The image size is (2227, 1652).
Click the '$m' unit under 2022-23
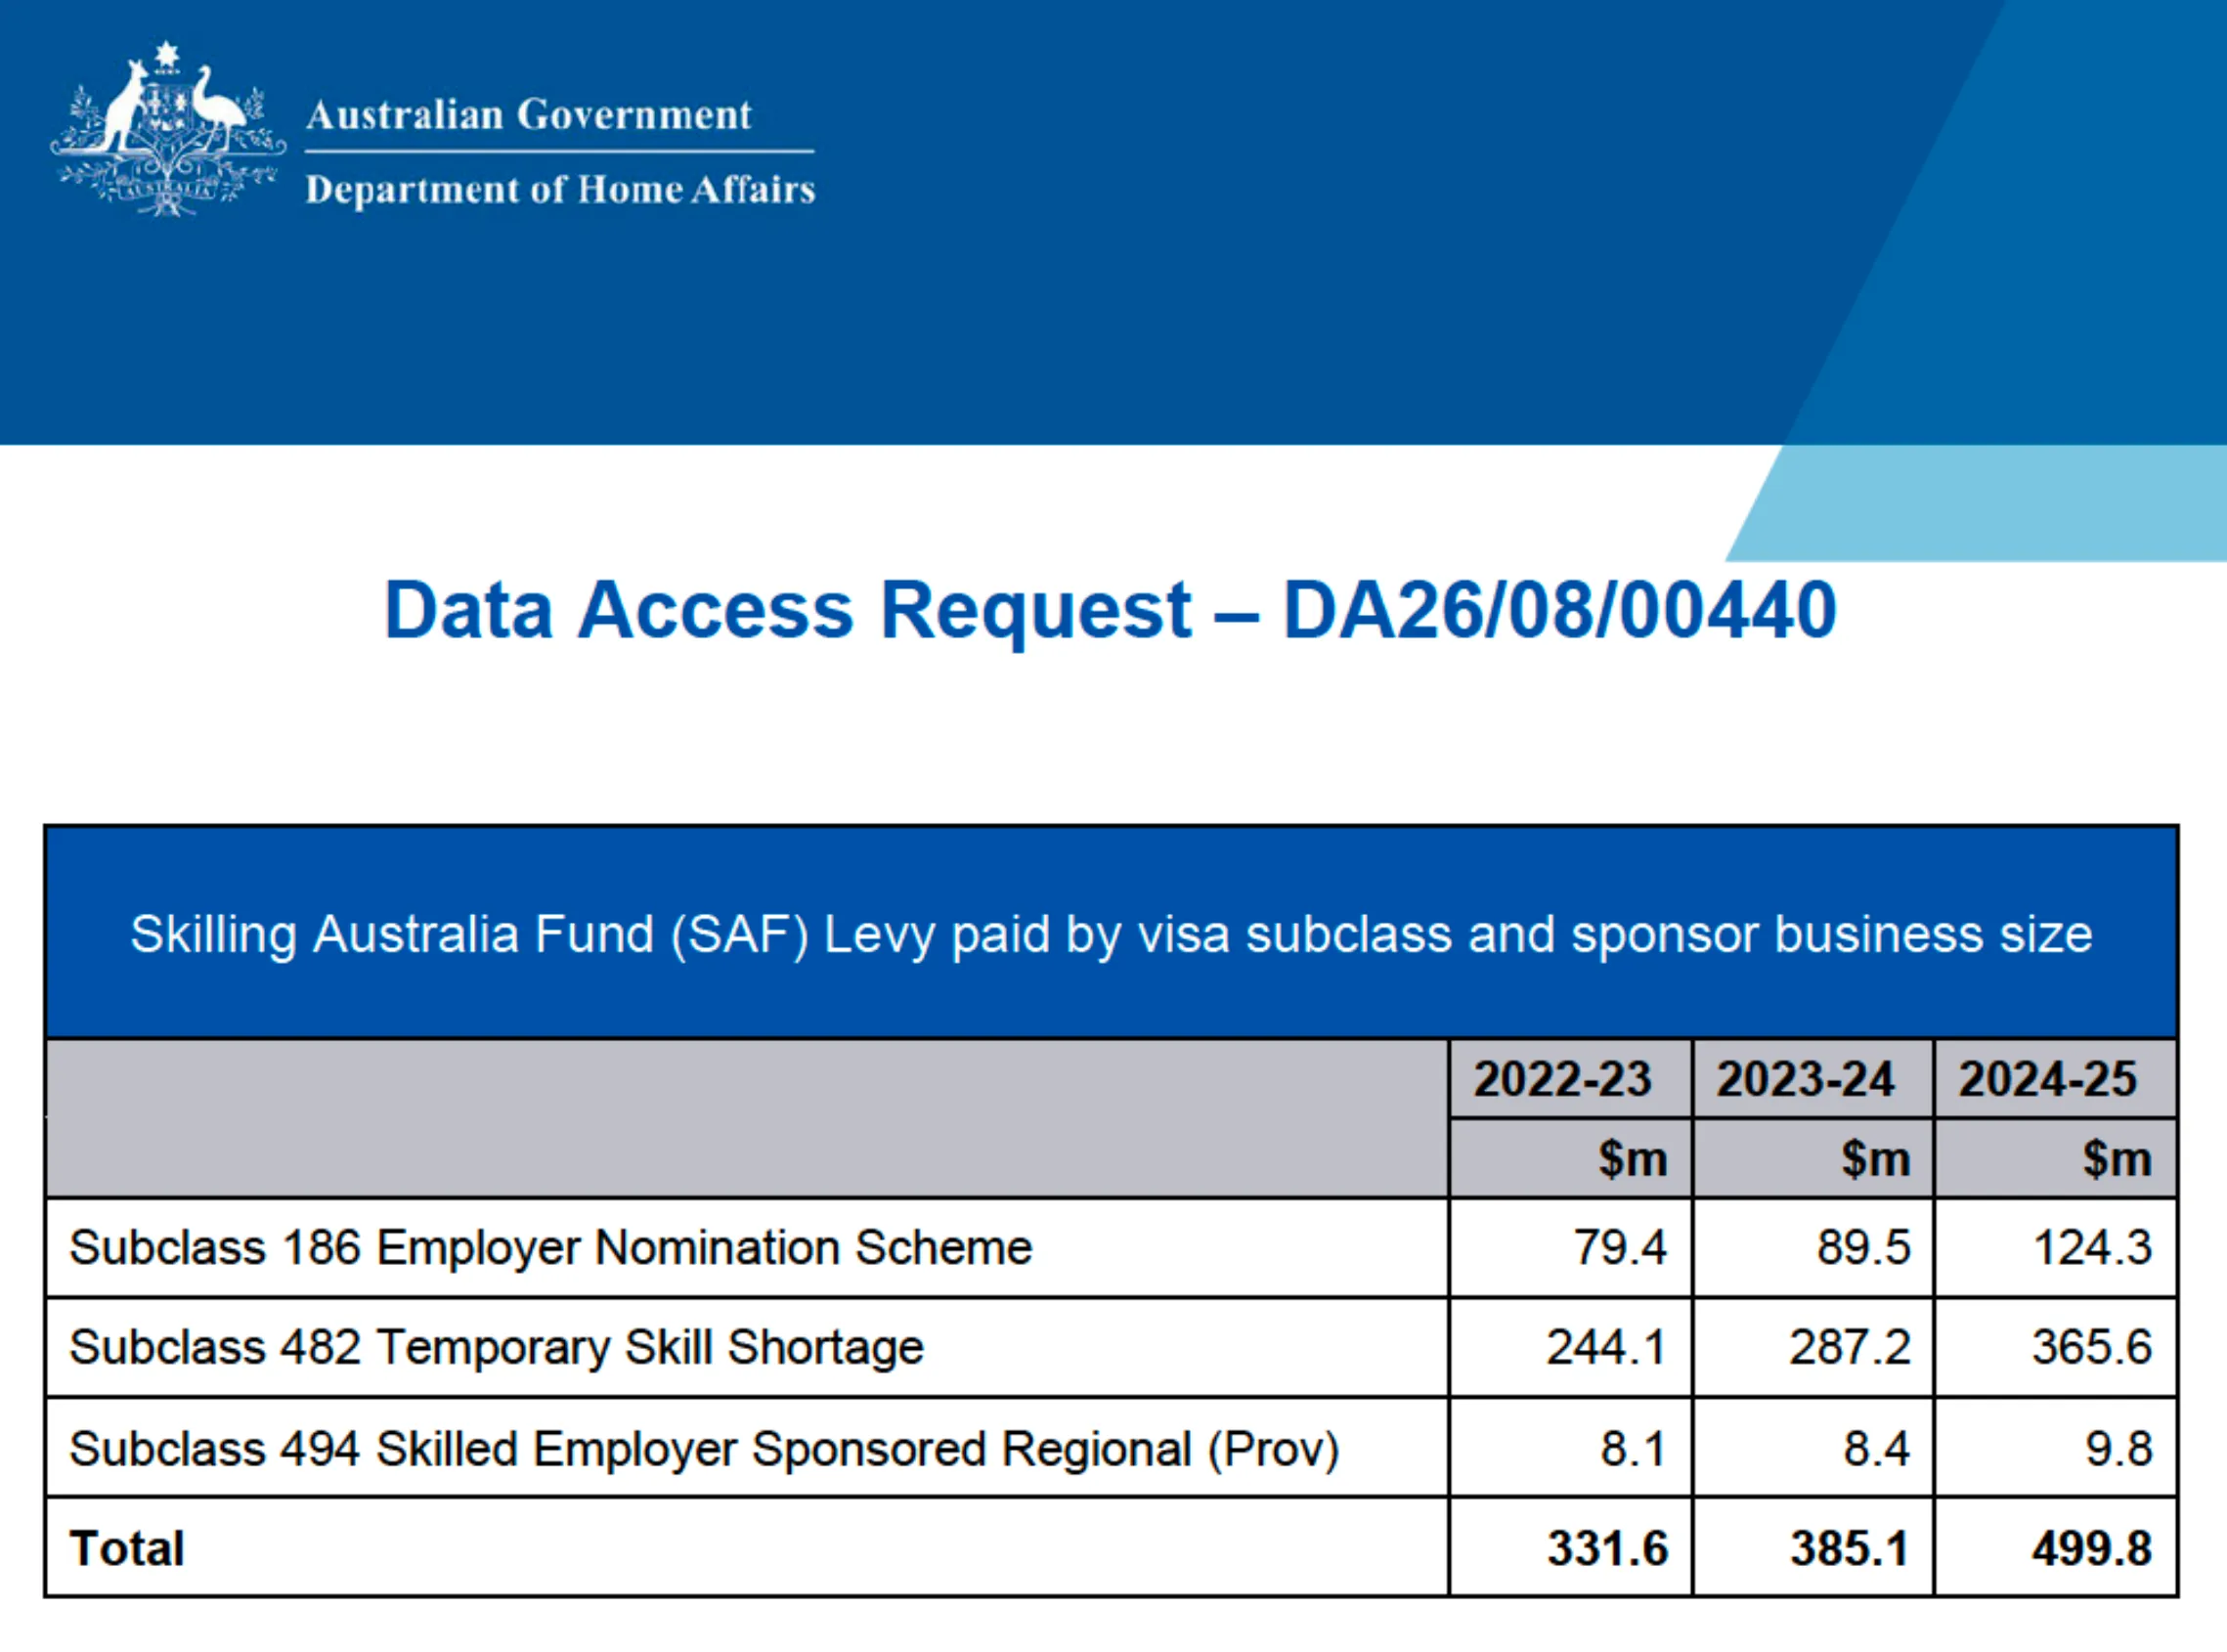(1633, 1159)
